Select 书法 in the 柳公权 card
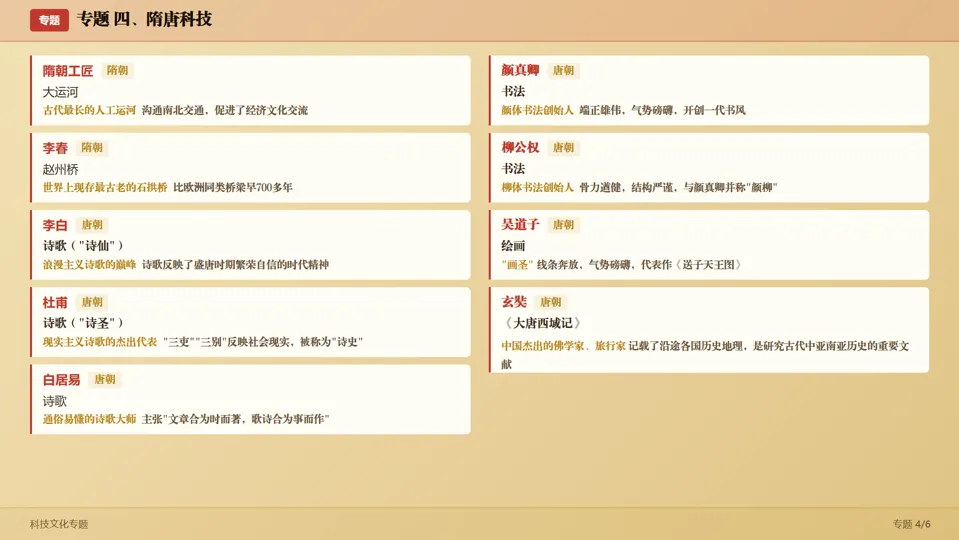Image resolution: width=959 pixels, height=540 pixels. coord(513,169)
